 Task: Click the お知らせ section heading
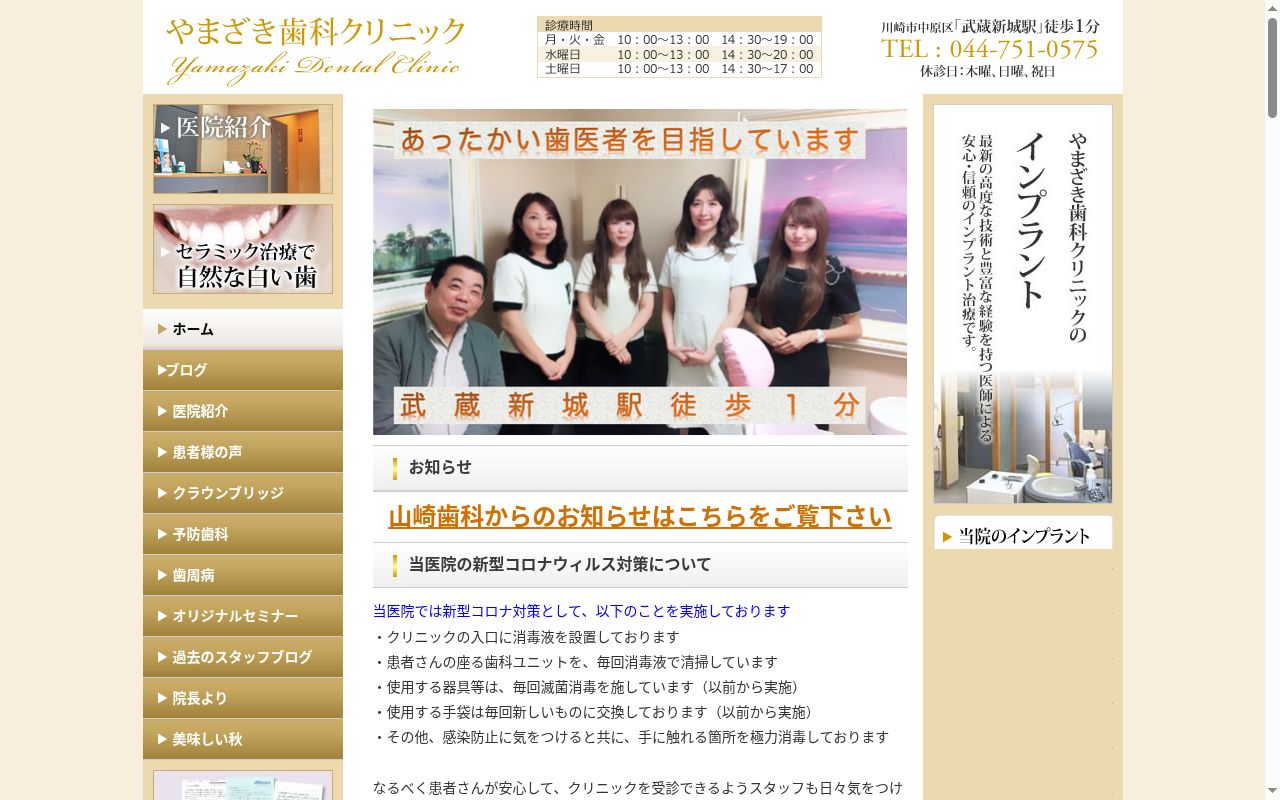(x=640, y=468)
